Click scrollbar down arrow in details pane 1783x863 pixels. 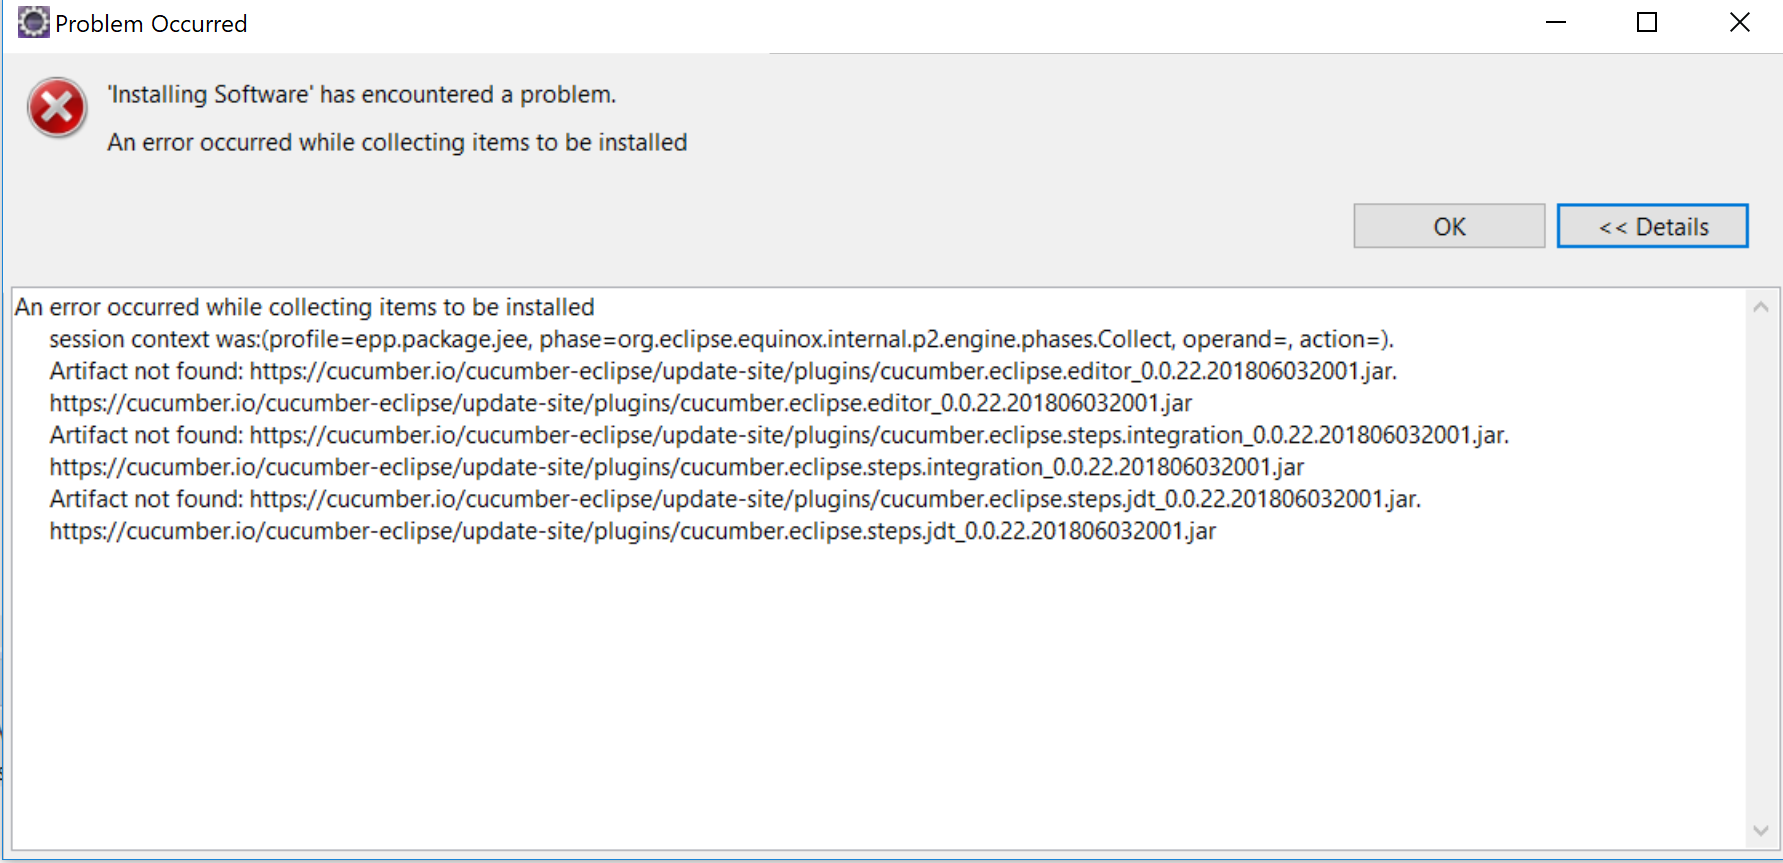[1761, 831]
